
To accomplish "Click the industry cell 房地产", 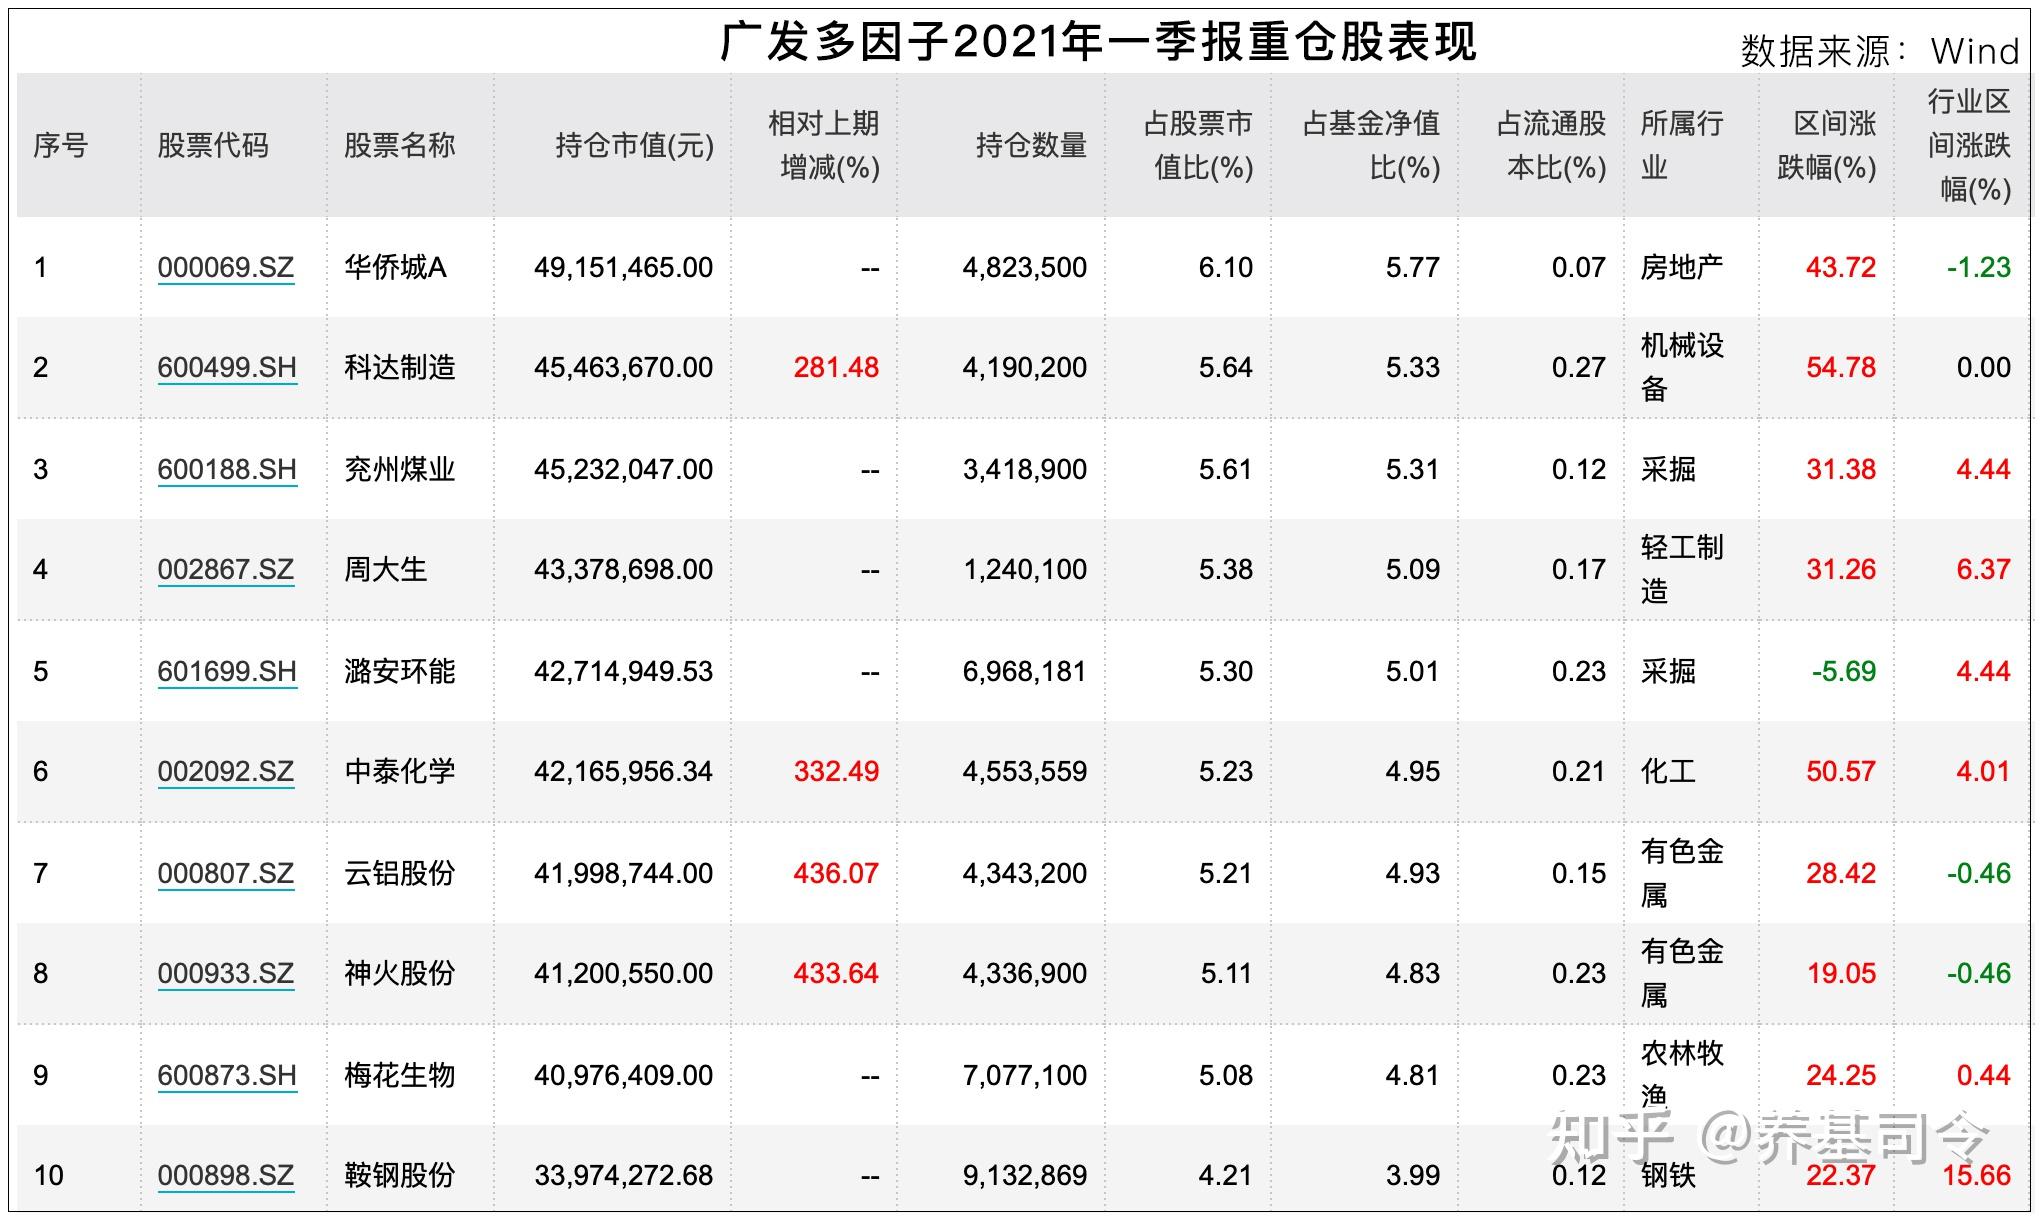I will [1682, 268].
